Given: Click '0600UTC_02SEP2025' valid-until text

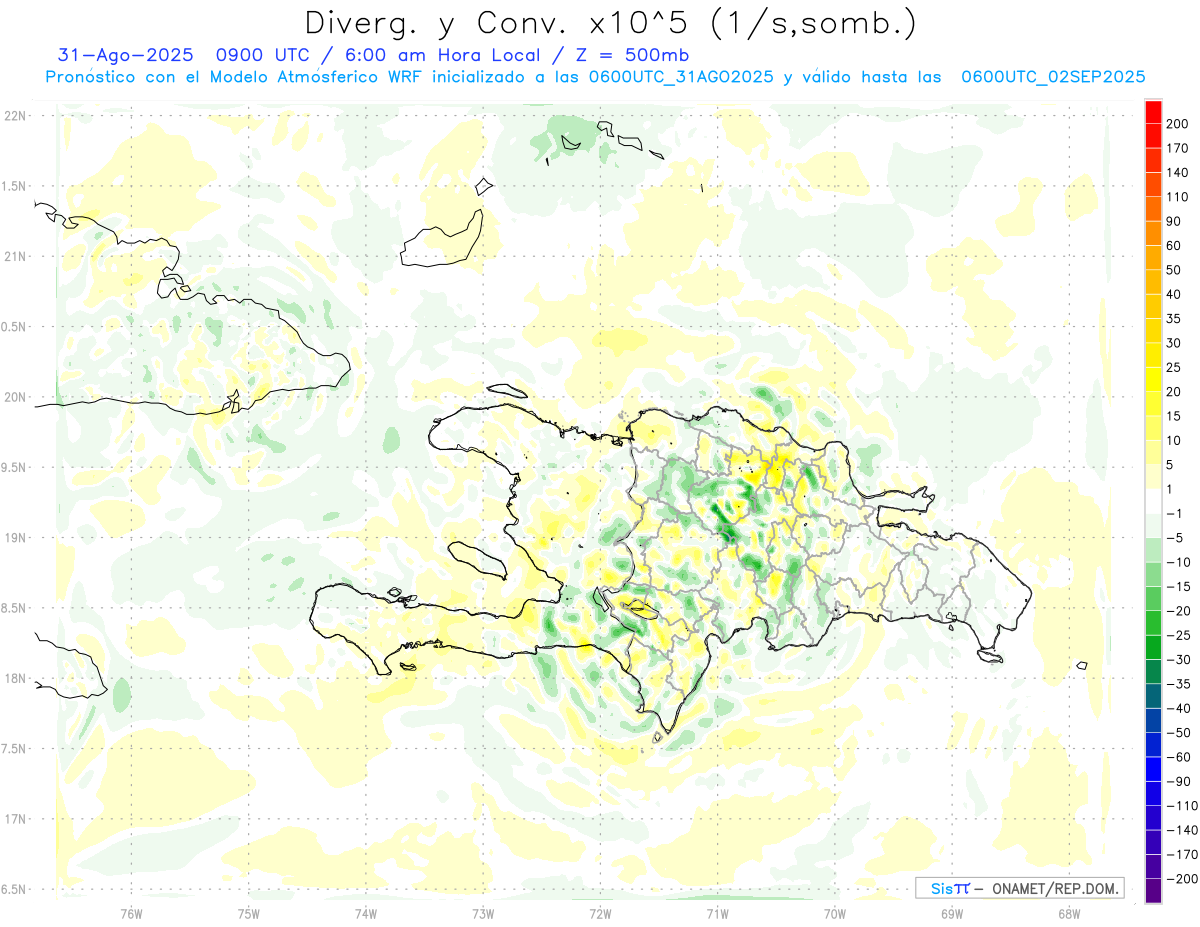Looking at the screenshot, I should tap(1053, 77).
